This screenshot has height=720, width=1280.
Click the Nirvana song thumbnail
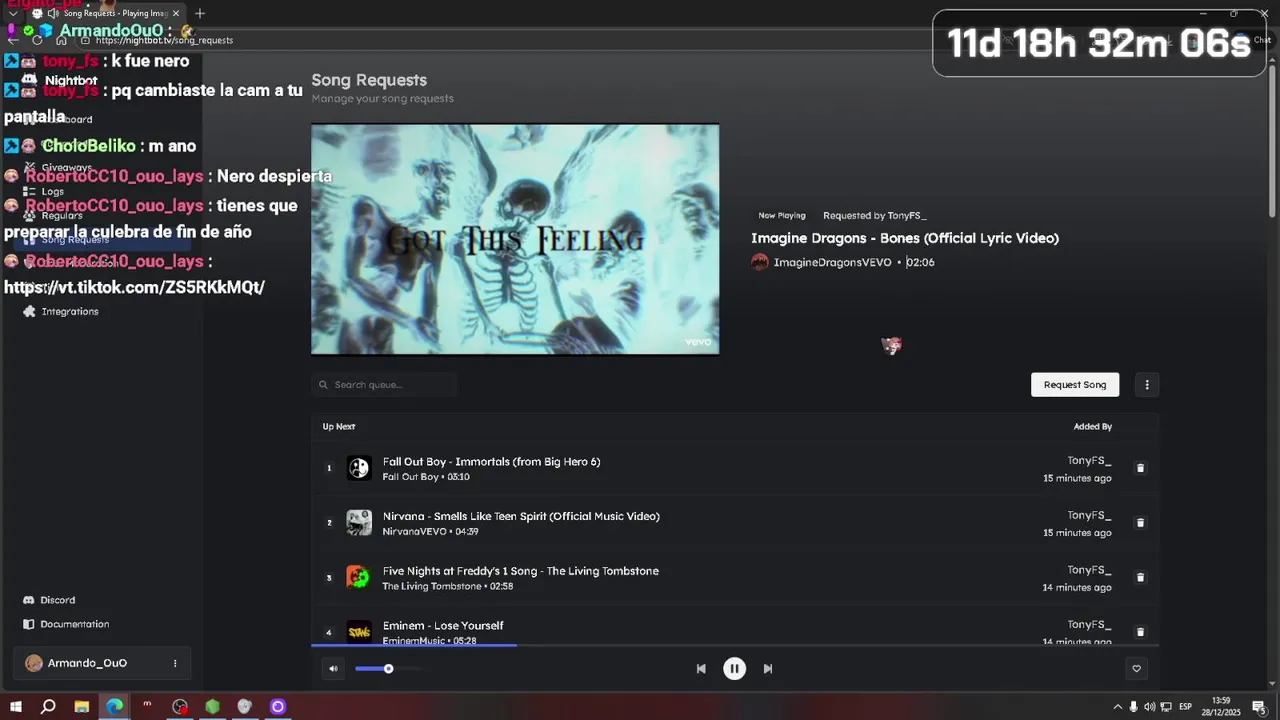pos(359,523)
